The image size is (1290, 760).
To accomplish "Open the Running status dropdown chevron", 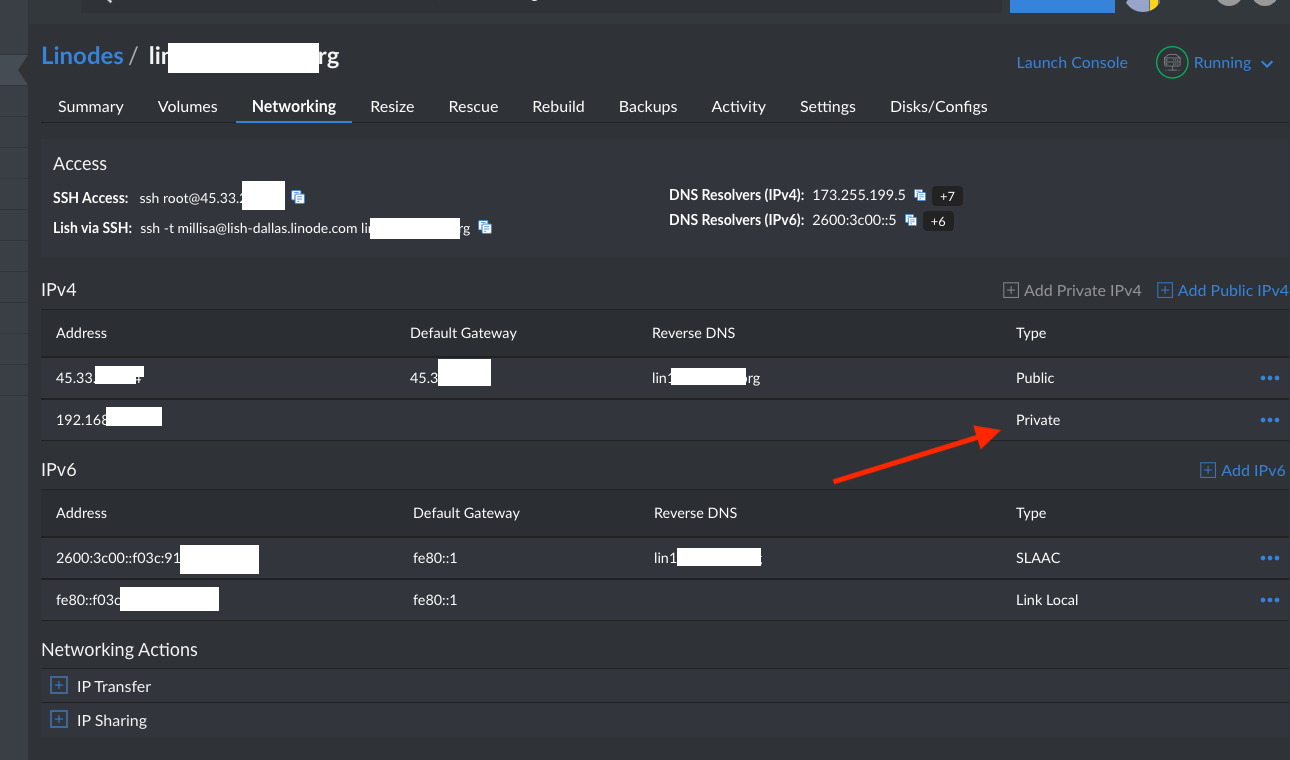I will click(x=1267, y=63).
